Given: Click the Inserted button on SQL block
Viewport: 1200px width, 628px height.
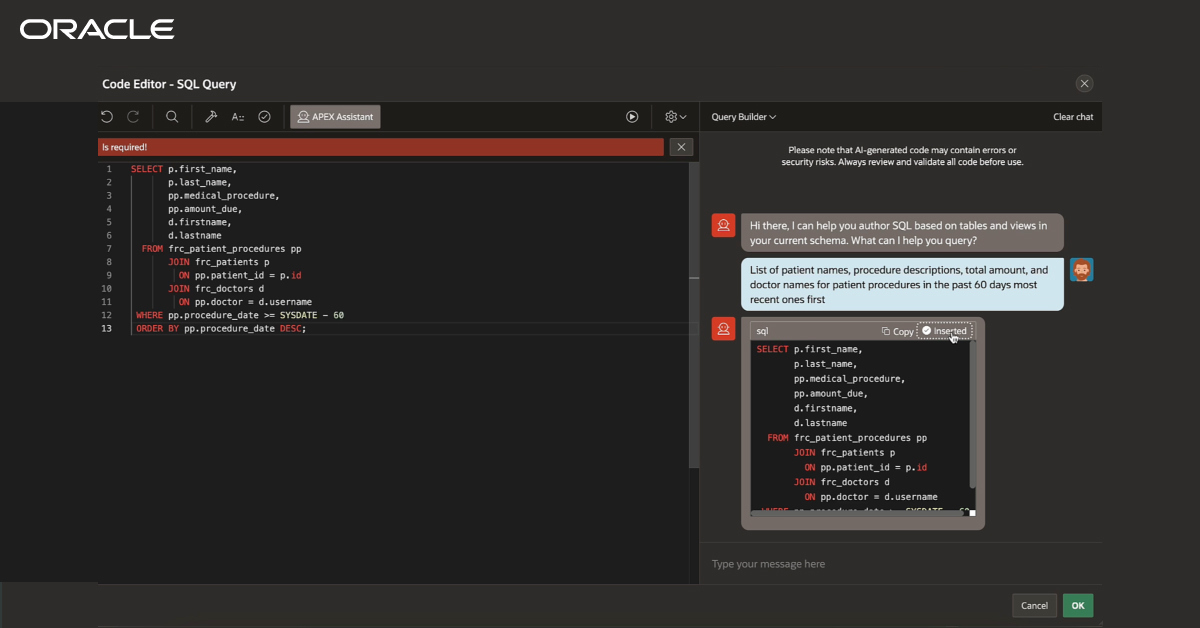Looking at the screenshot, I should point(944,331).
